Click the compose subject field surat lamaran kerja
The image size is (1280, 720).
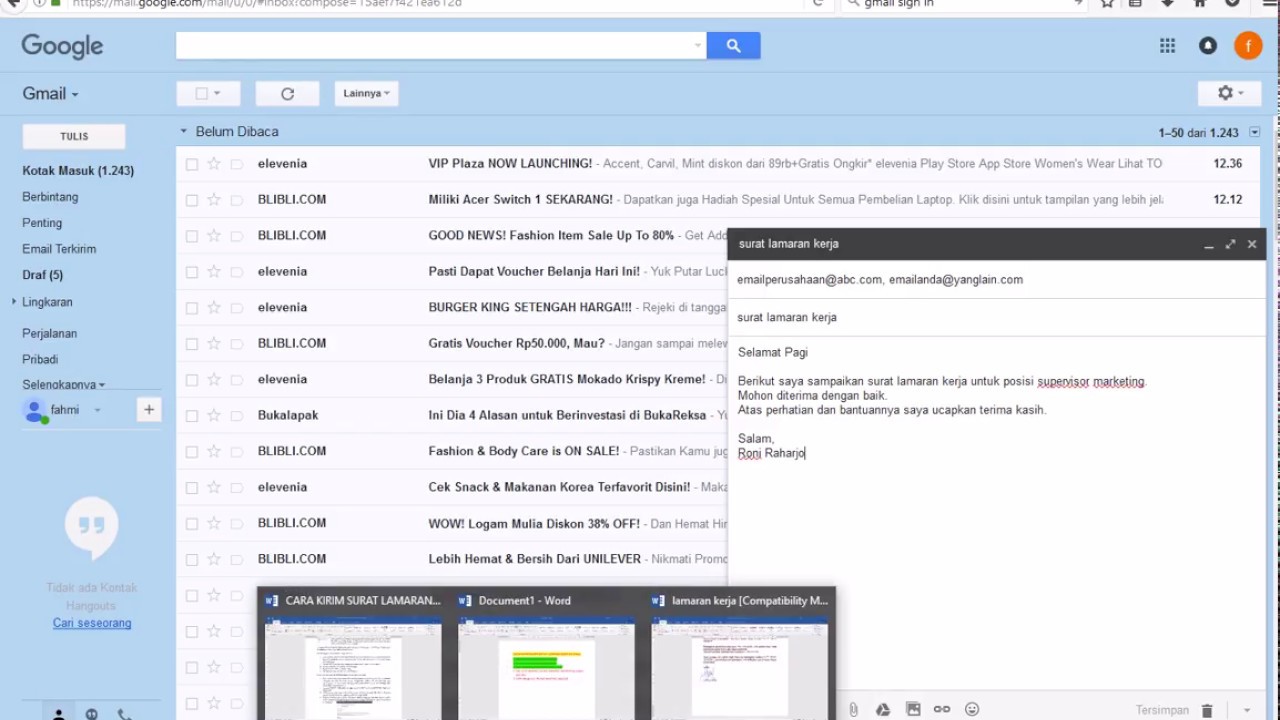[x=996, y=317]
